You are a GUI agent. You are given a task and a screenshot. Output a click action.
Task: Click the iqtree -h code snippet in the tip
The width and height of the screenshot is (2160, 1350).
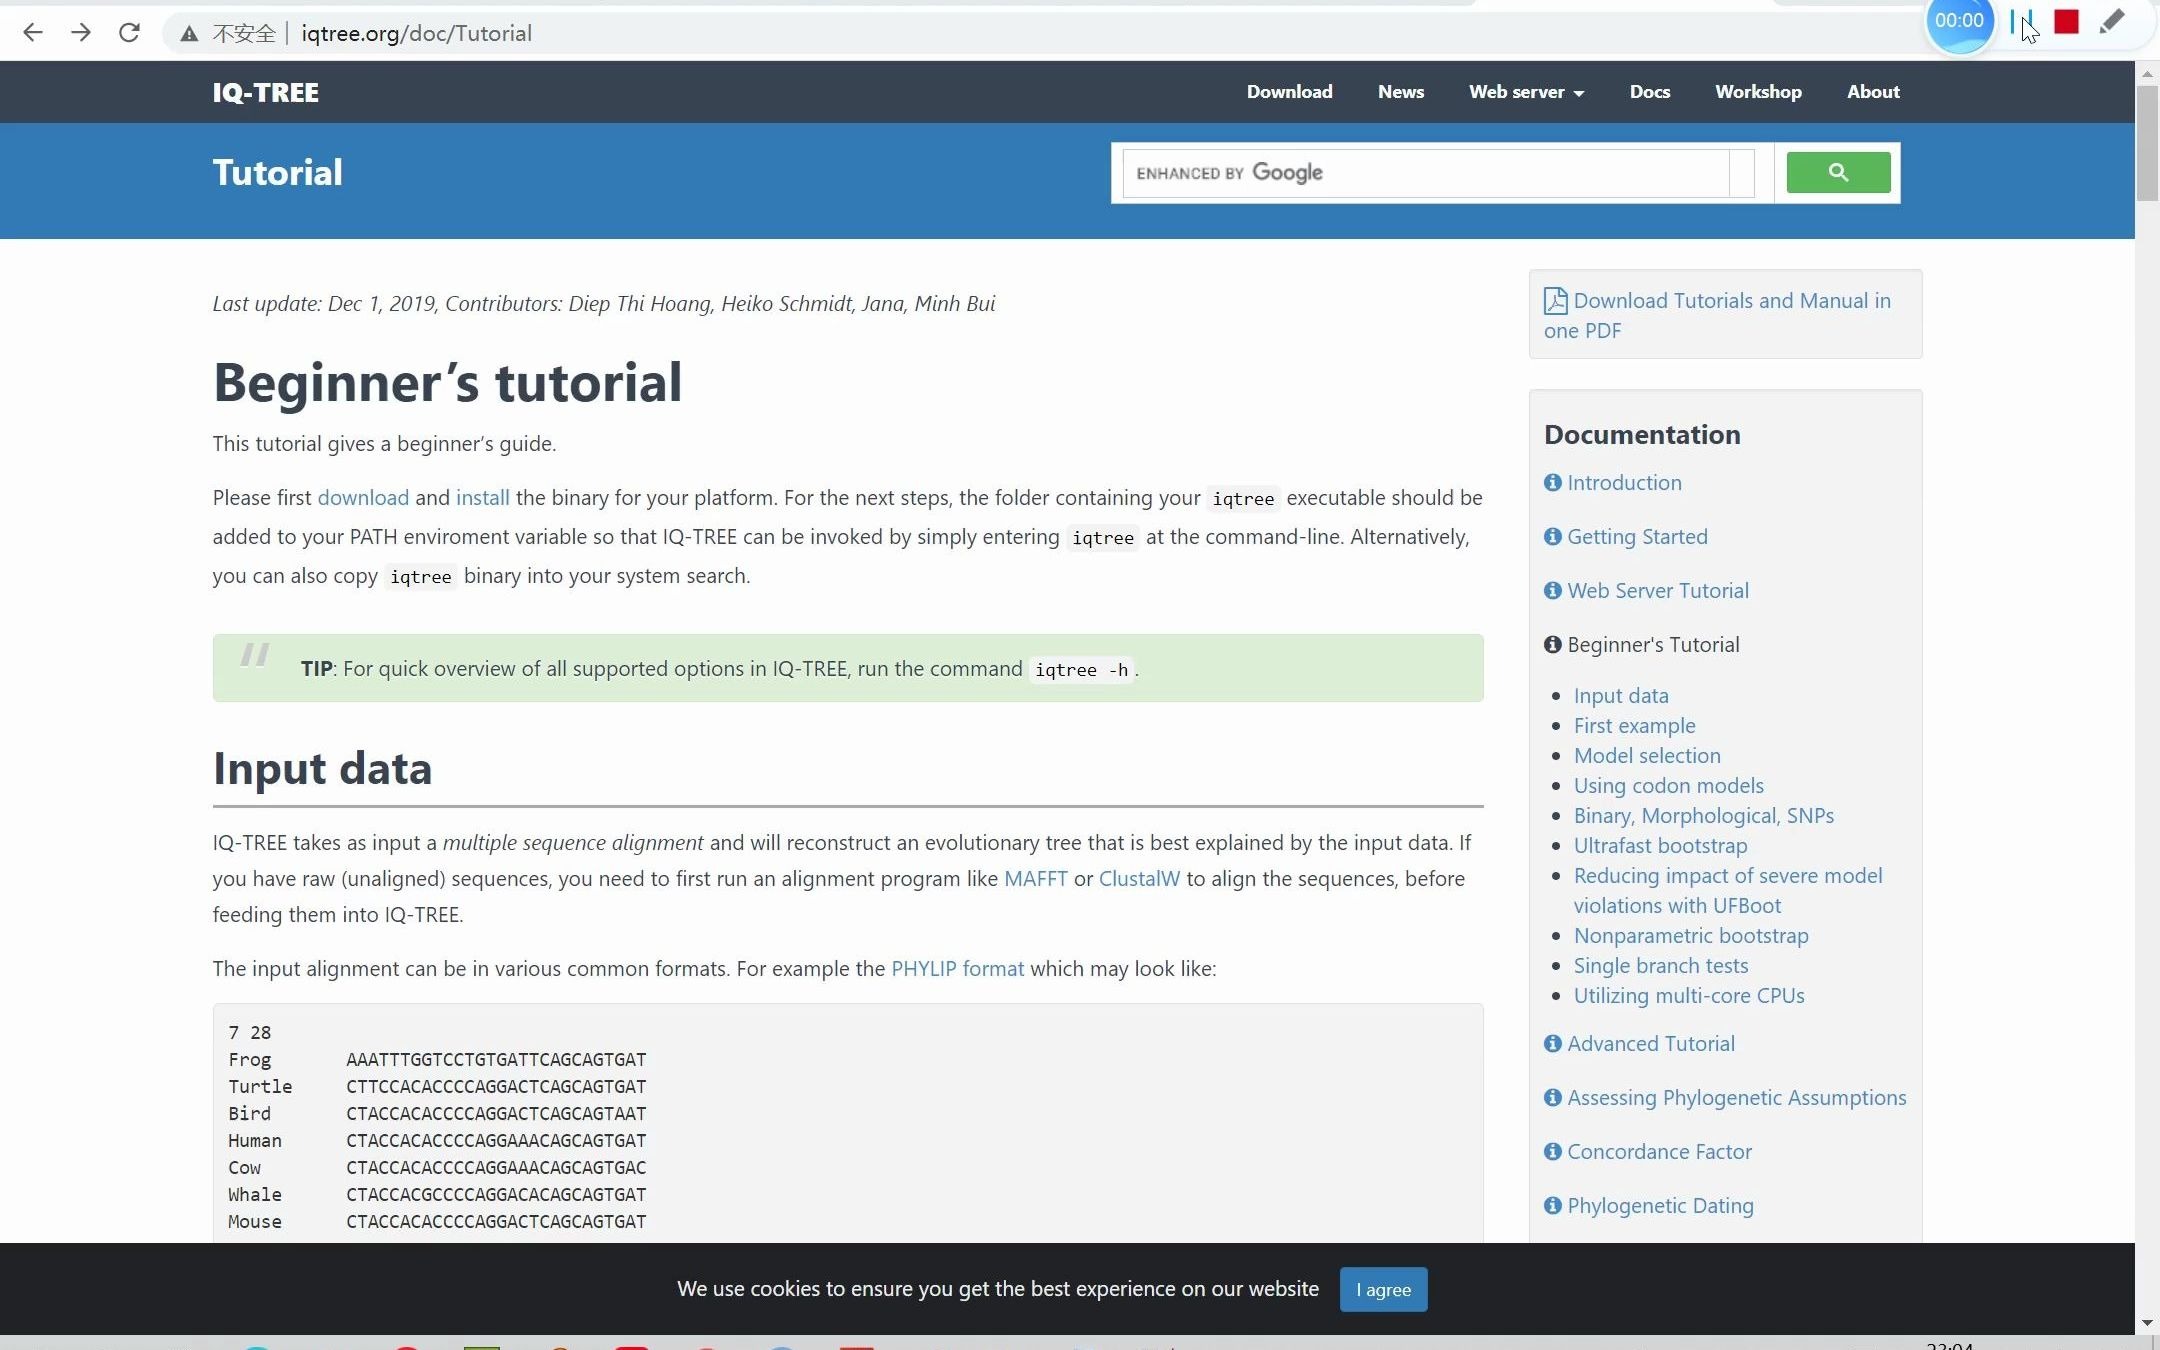click(x=1081, y=670)
